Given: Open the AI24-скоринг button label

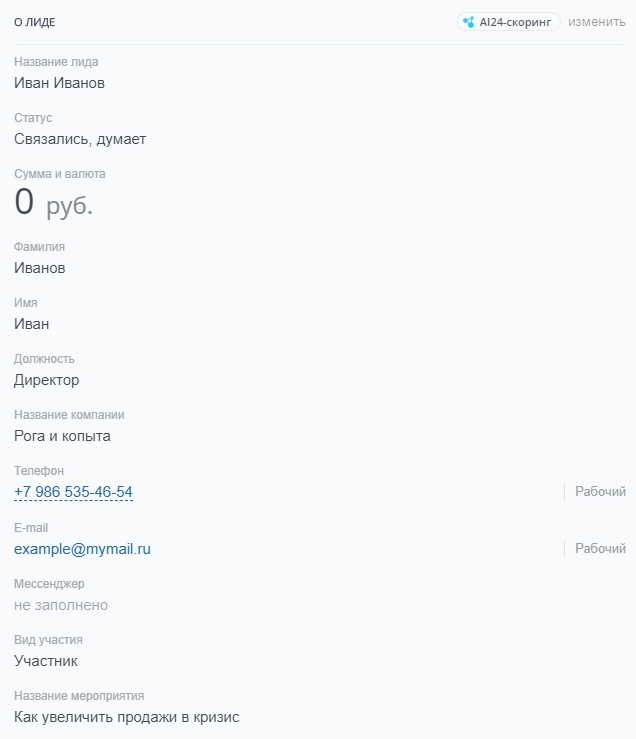Looking at the screenshot, I should tap(515, 22).
